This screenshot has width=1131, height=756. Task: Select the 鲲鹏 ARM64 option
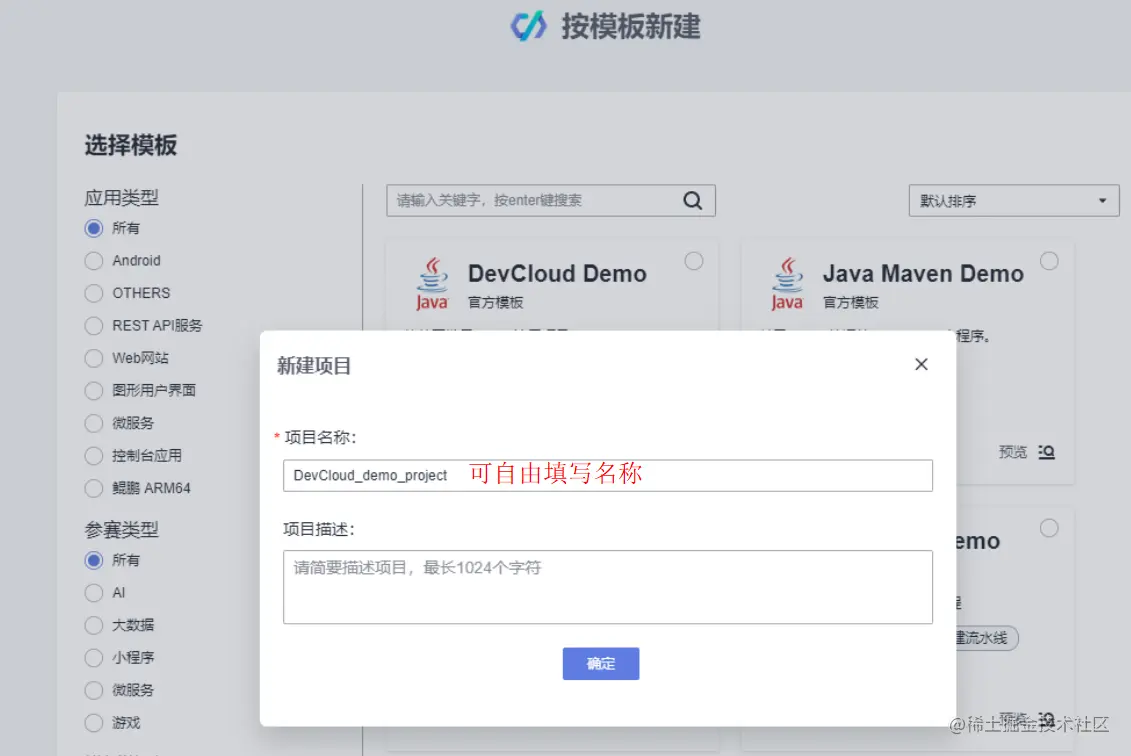click(94, 488)
